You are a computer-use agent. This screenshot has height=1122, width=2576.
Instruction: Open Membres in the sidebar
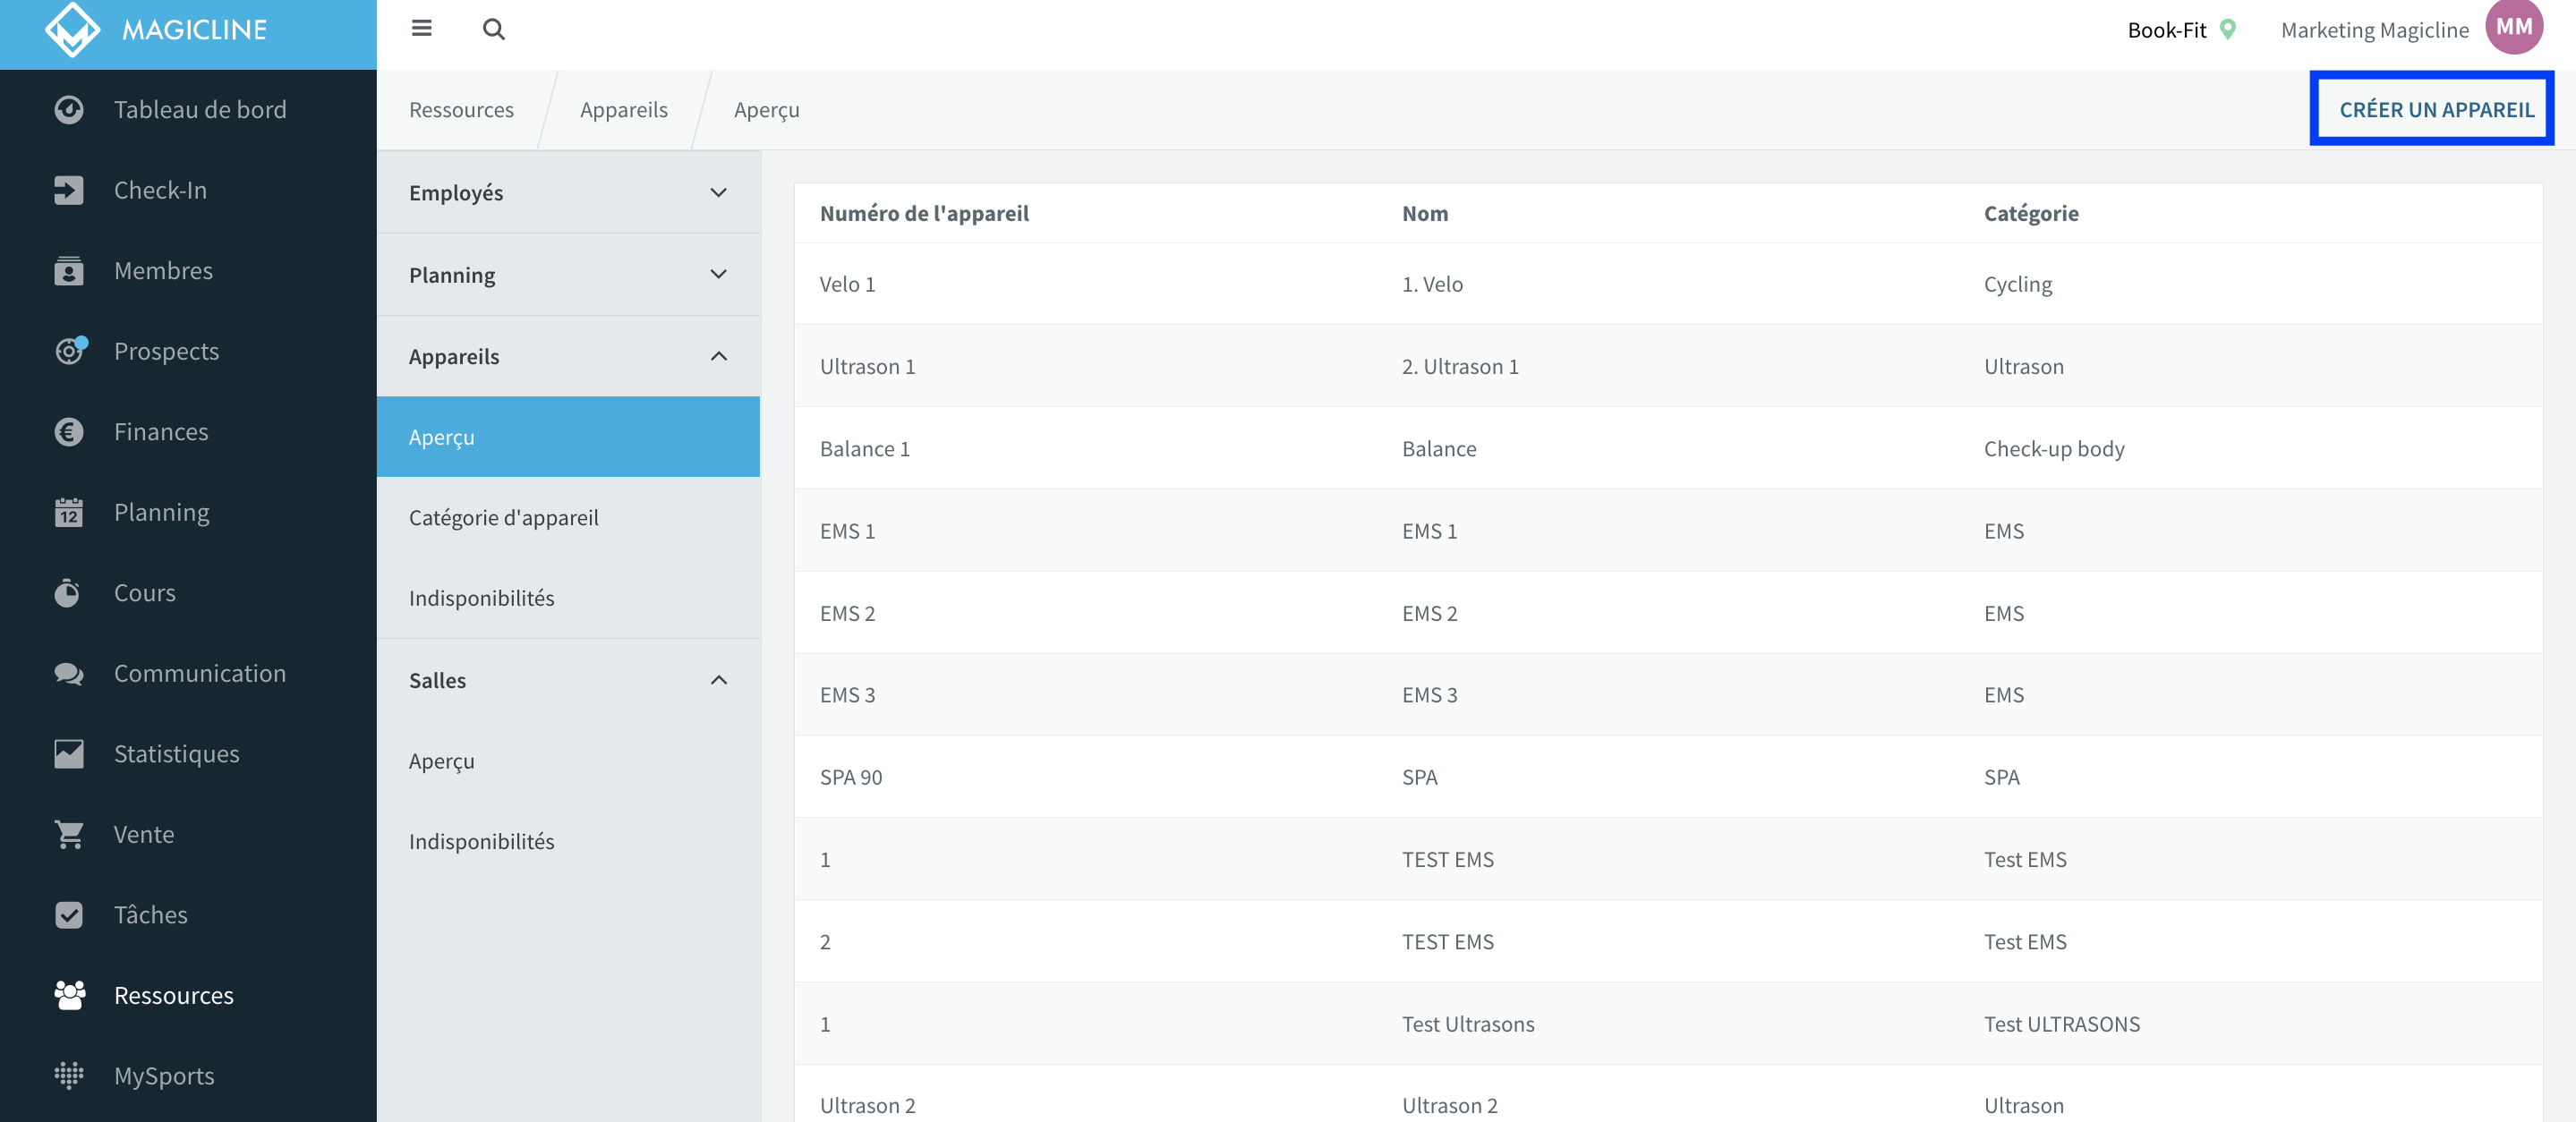click(x=188, y=270)
